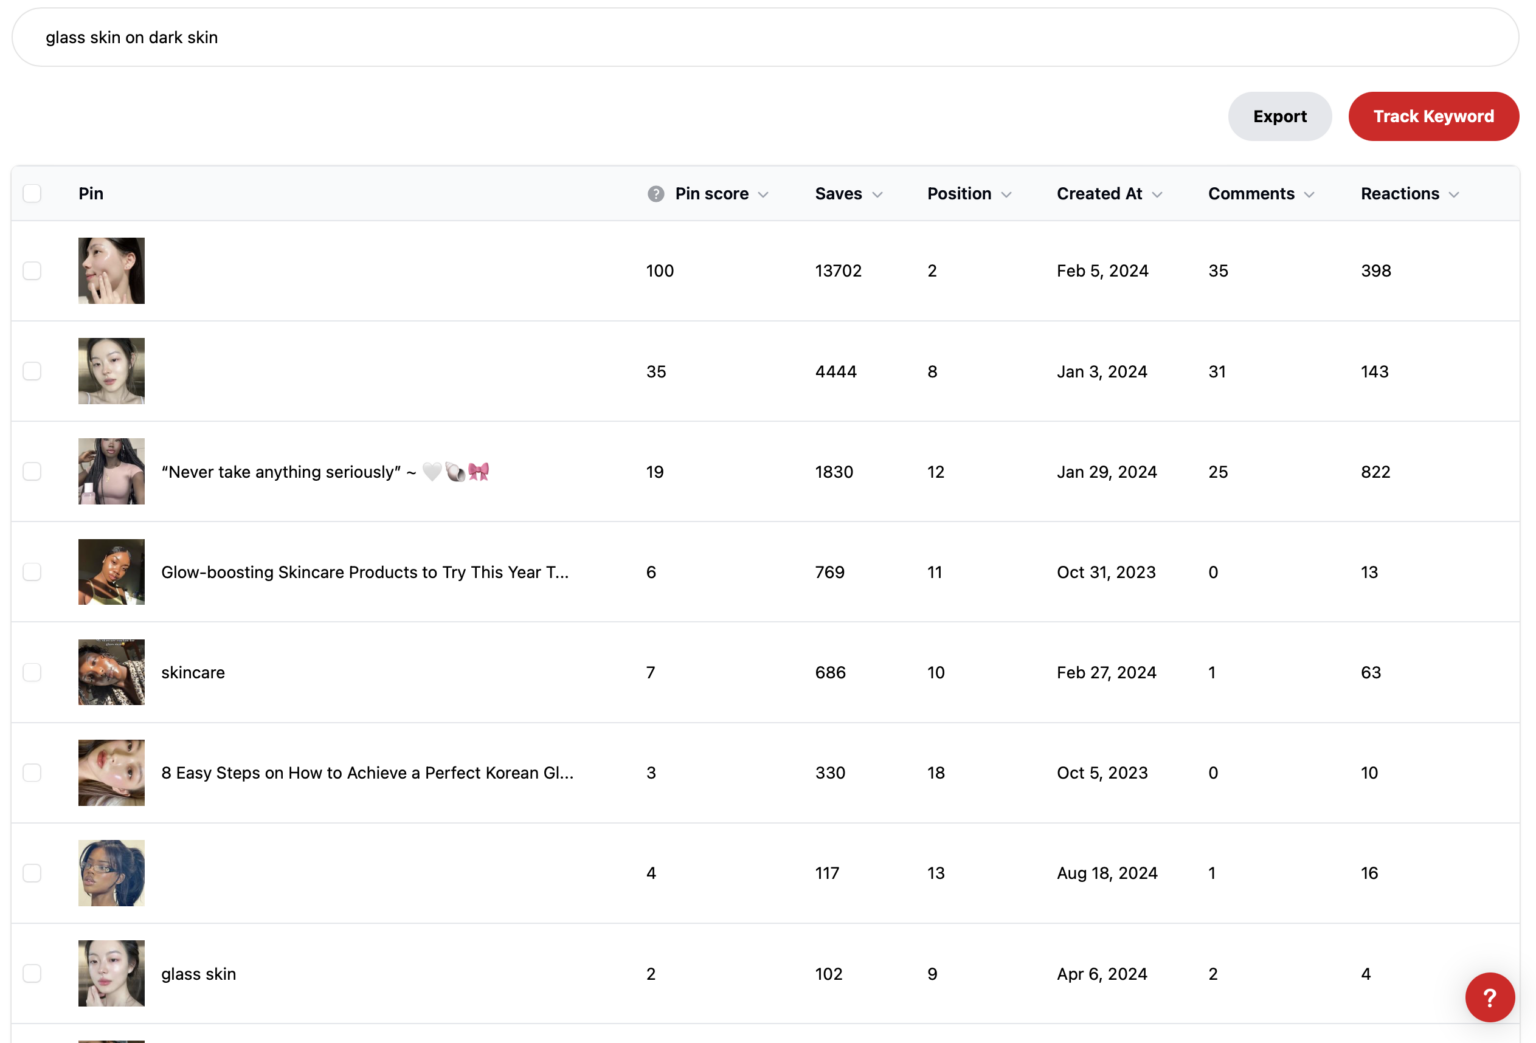The image size is (1536, 1043).
Task: Open the Glow-boosting Skincare Products pin title
Action: tap(364, 572)
